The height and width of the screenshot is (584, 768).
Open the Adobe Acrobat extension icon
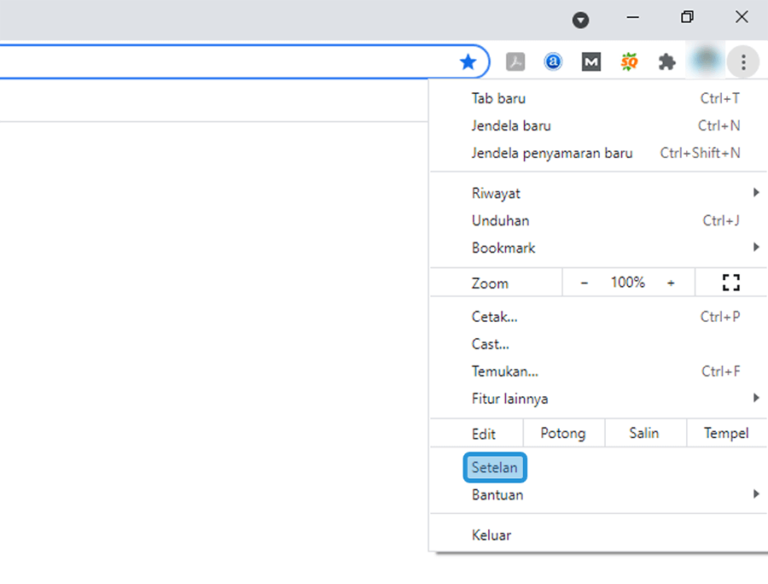click(x=515, y=62)
